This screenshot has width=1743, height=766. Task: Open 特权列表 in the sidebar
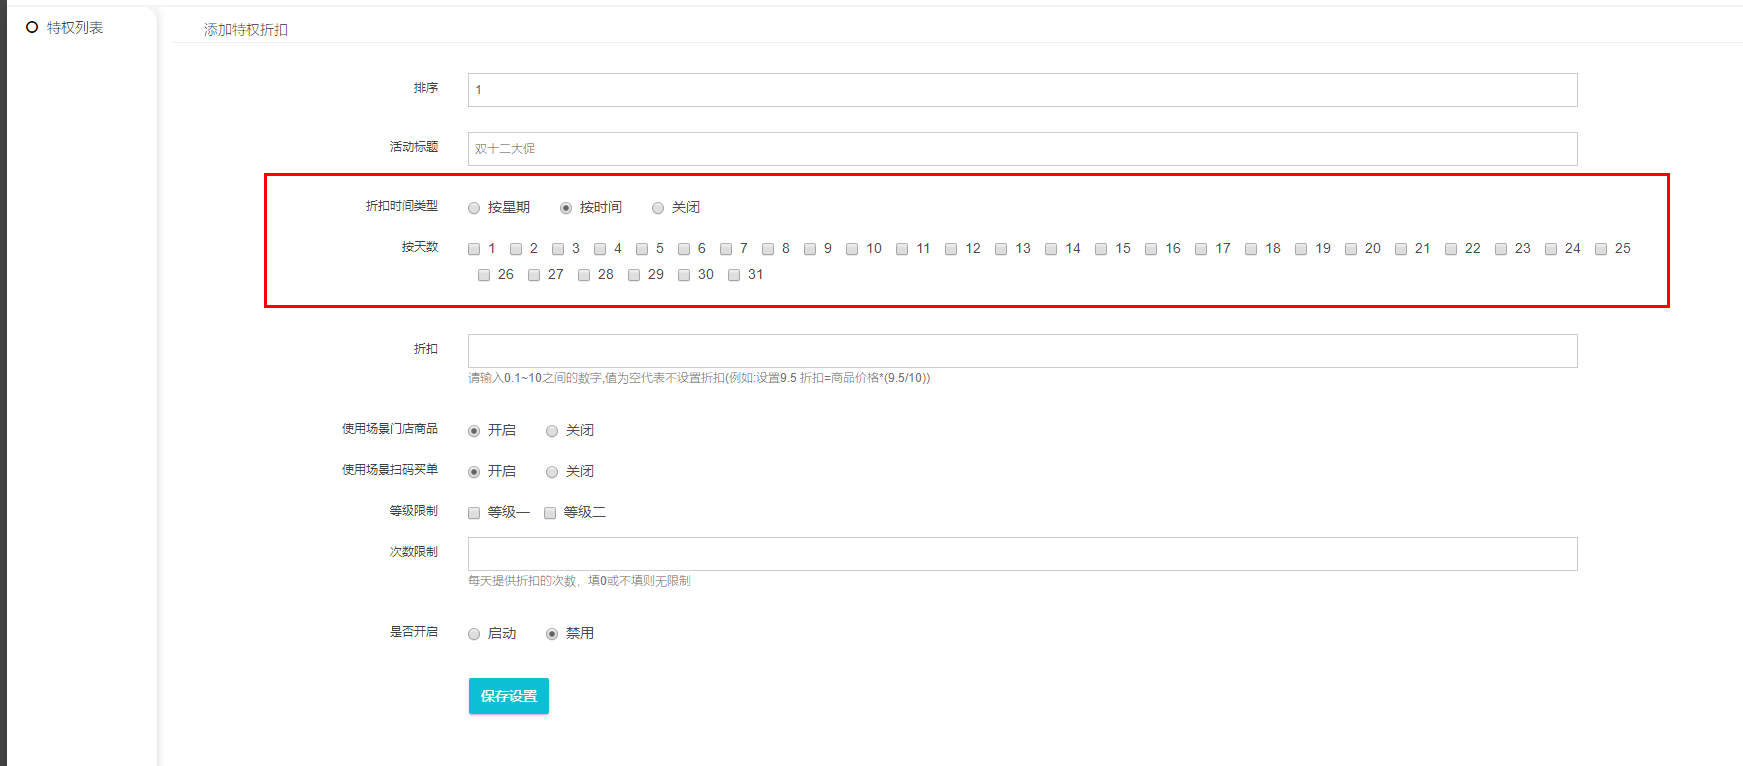pyautogui.click(x=74, y=28)
